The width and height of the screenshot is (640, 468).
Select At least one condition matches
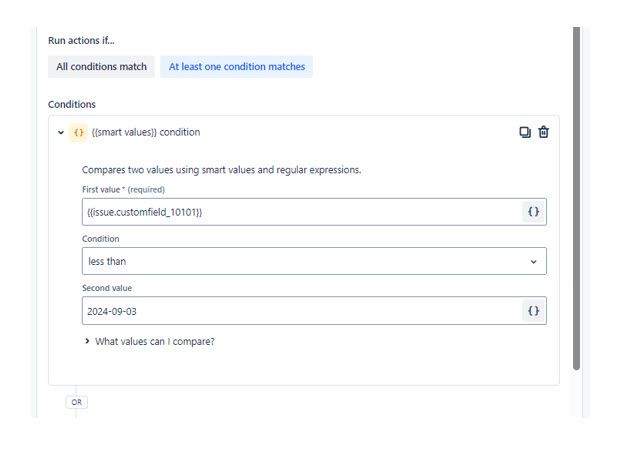(x=237, y=67)
